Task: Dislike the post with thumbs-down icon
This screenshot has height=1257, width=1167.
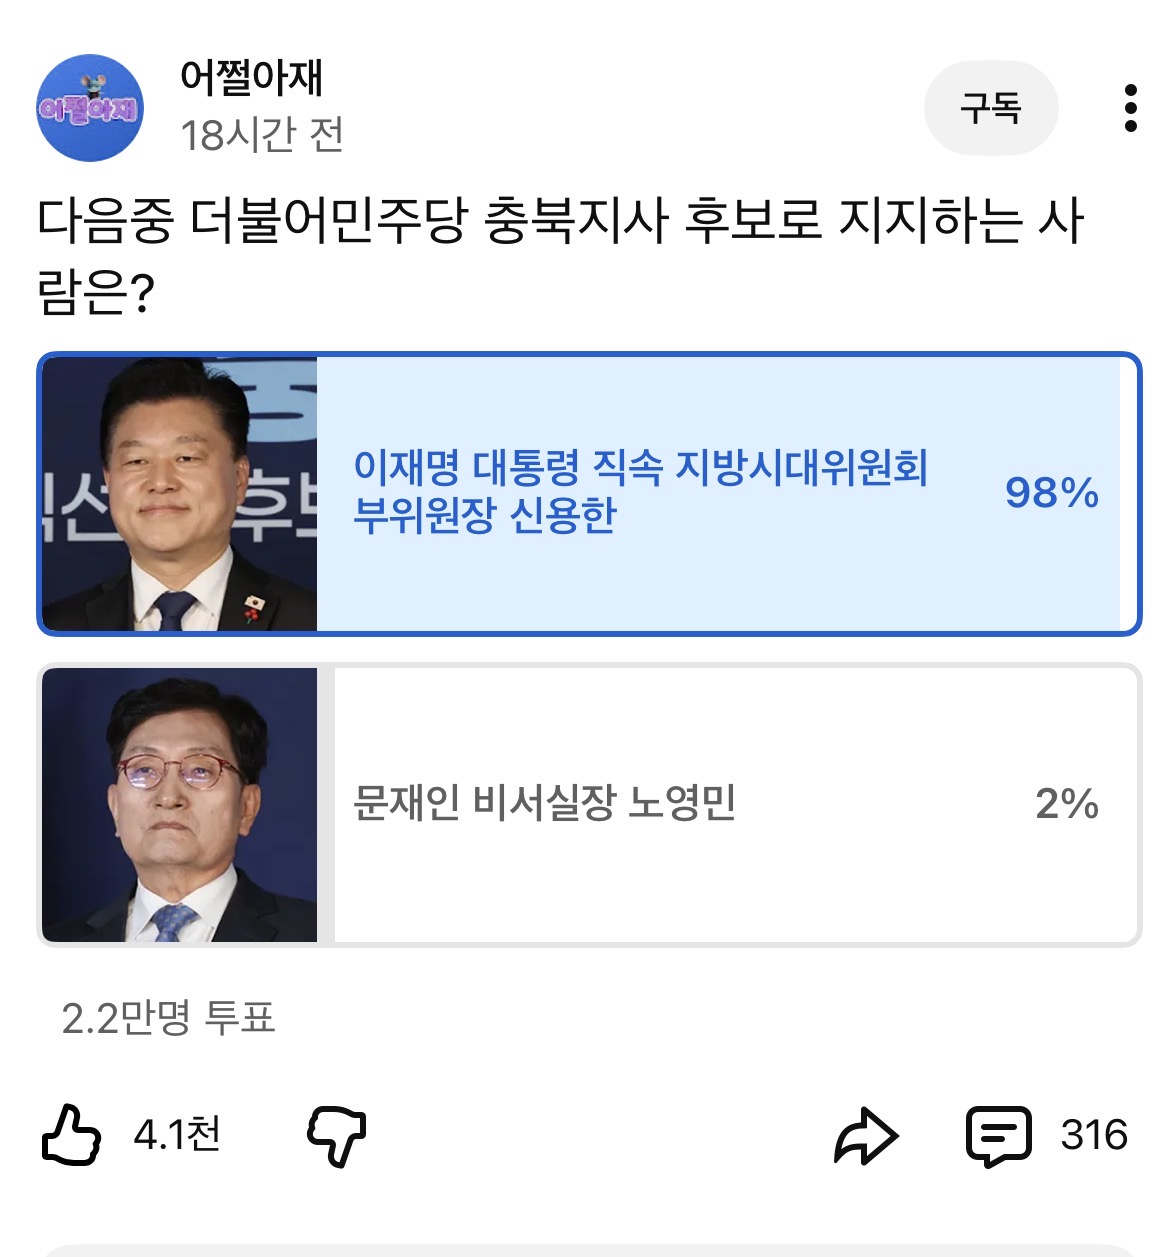Action: click(x=337, y=1135)
